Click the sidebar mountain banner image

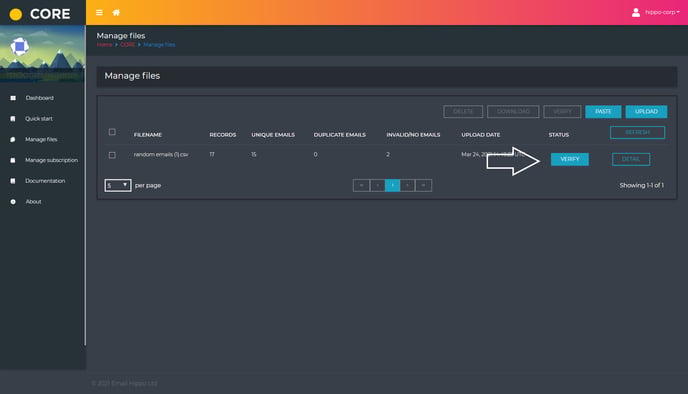tap(43, 54)
